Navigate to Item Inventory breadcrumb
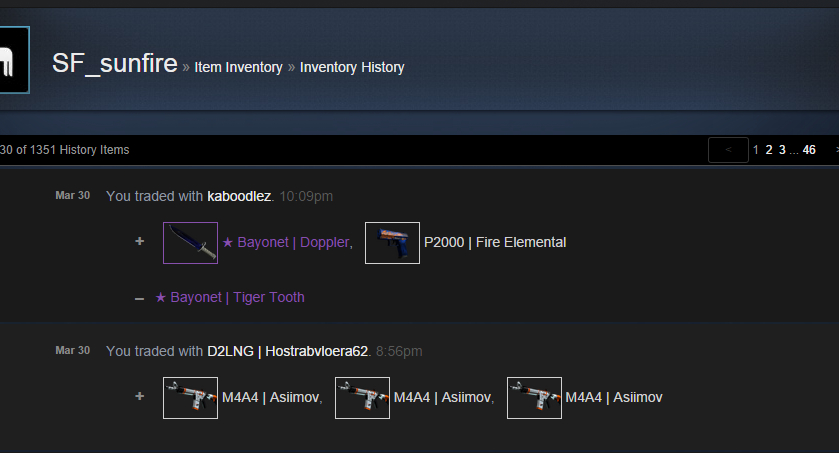Image resolution: width=839 pixels, height=453 pixels. pyautogui.click(x=238, y=67)
